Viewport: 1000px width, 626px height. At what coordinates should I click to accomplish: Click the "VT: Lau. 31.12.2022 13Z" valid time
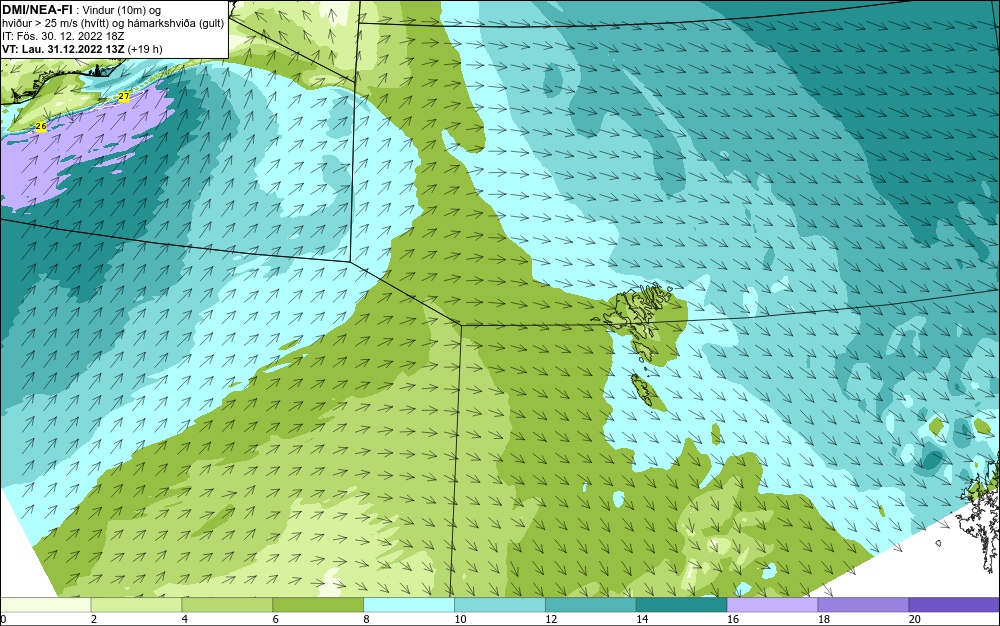pos(64,49)
